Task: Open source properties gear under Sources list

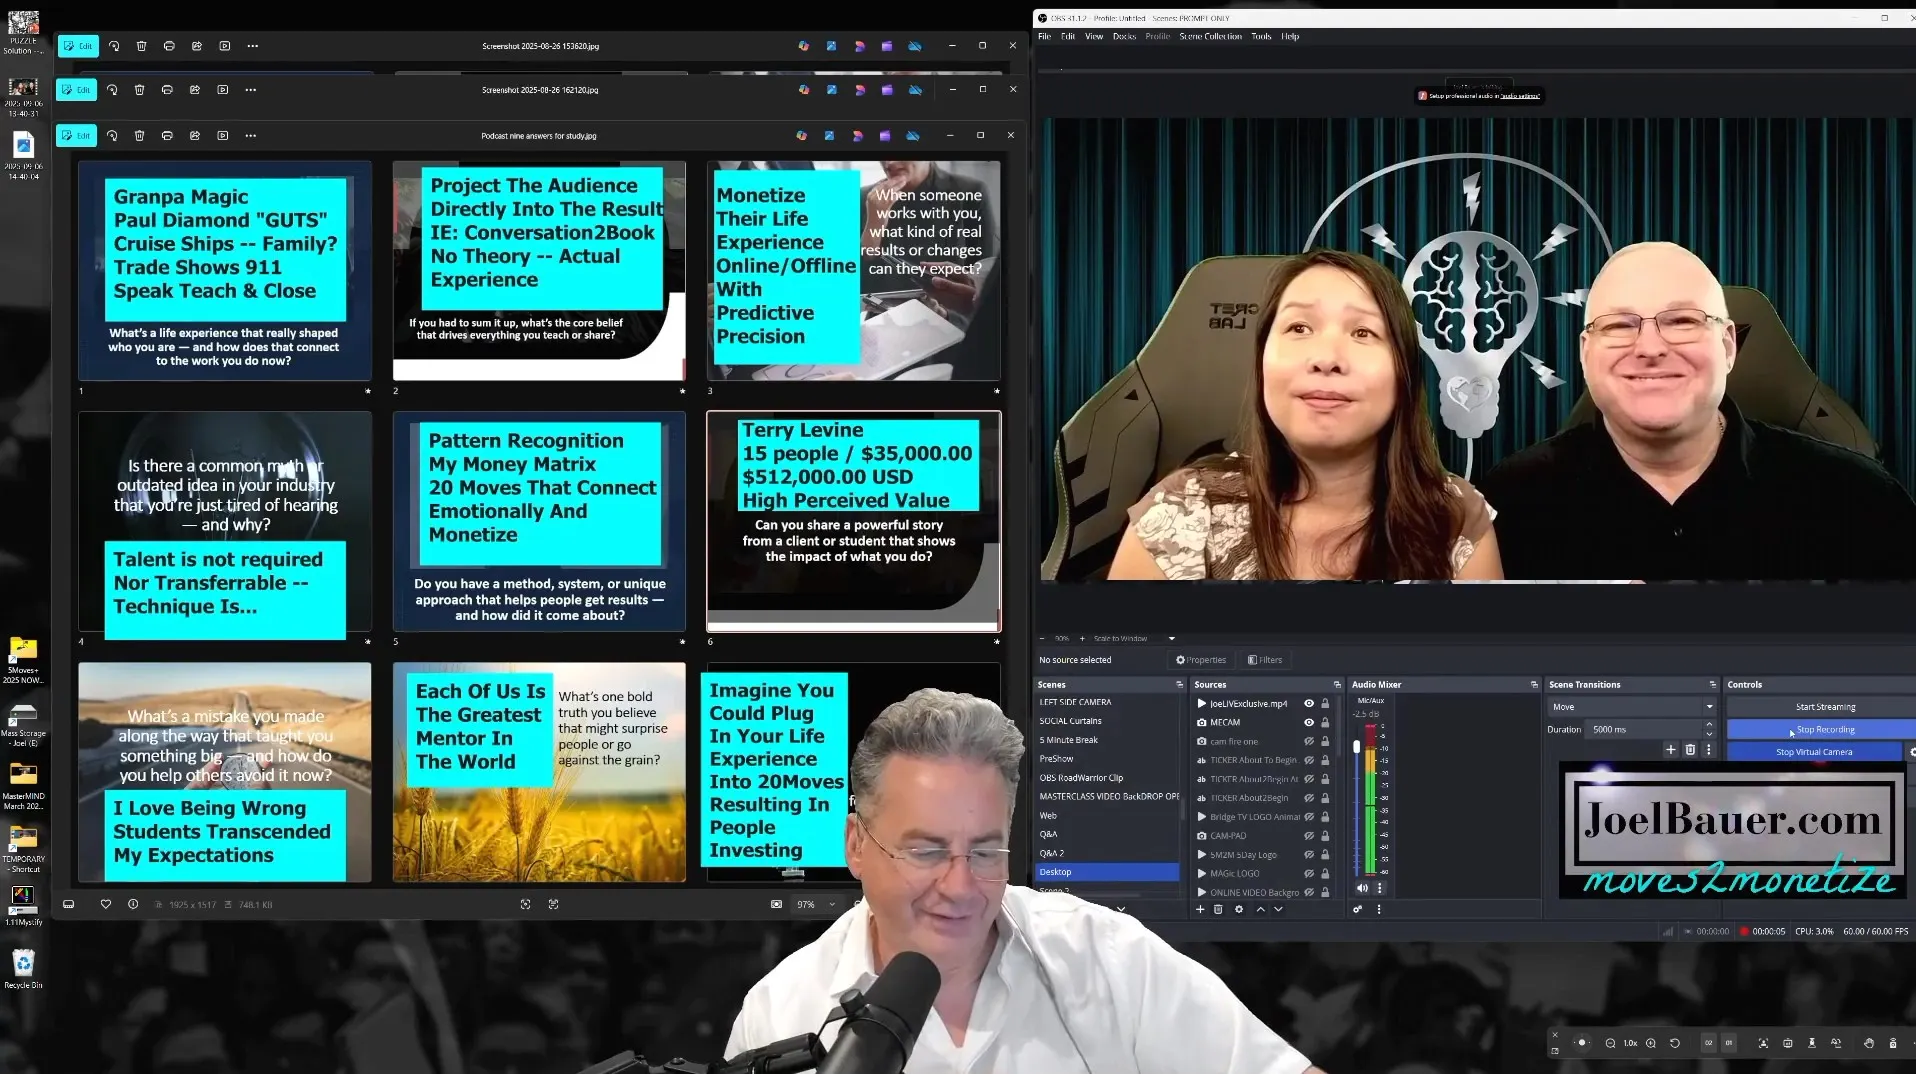Action: click(1239, 909)
